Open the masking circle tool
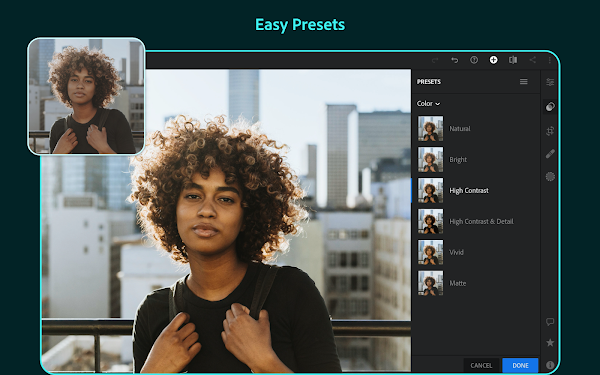Screen dimensions: 600x375 point(550,176)
